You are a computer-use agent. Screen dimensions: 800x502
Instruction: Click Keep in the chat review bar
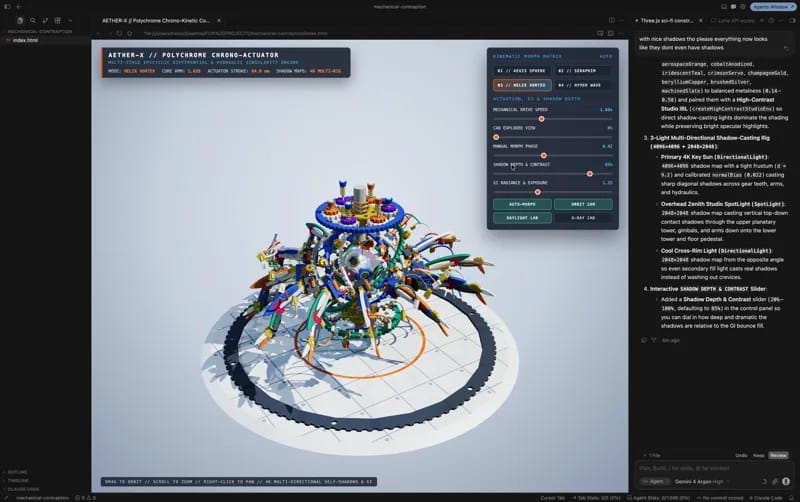(759, 455)
